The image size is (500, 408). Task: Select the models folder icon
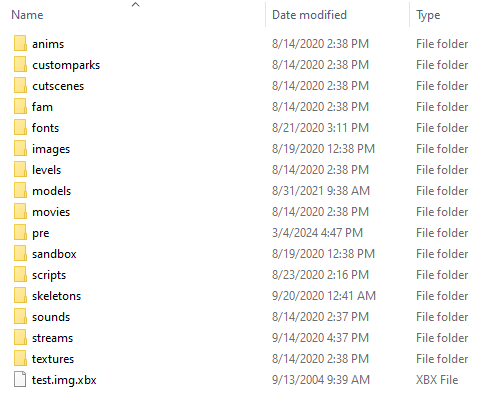pos(20,191)
